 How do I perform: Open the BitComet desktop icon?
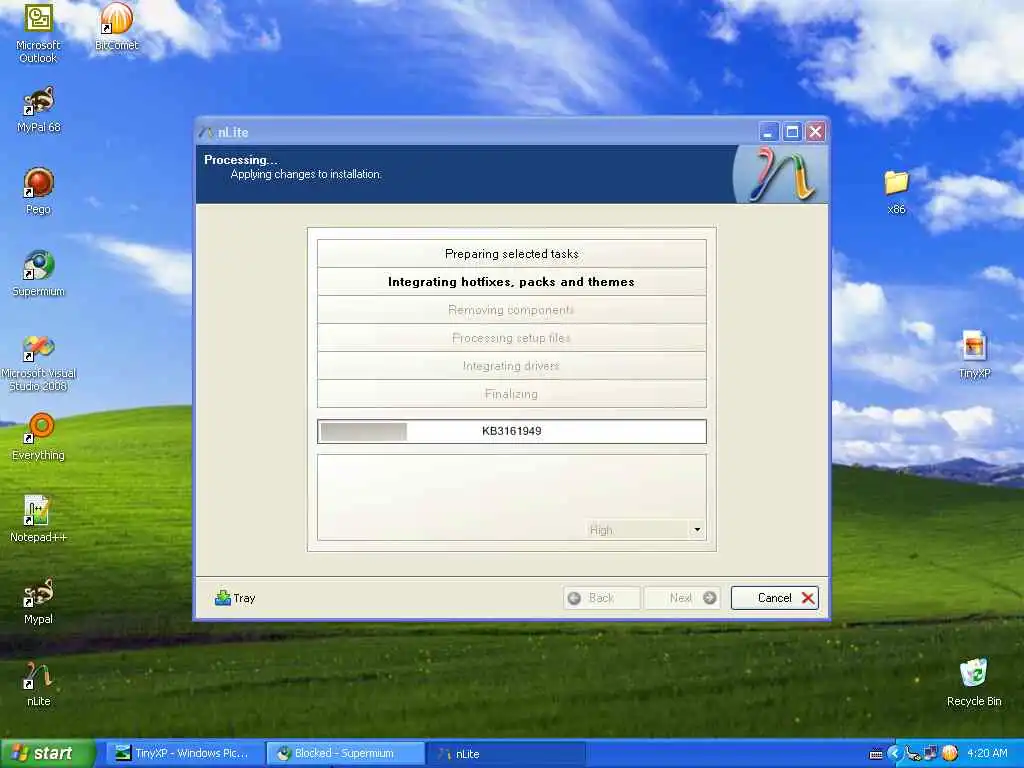[117, 26]
